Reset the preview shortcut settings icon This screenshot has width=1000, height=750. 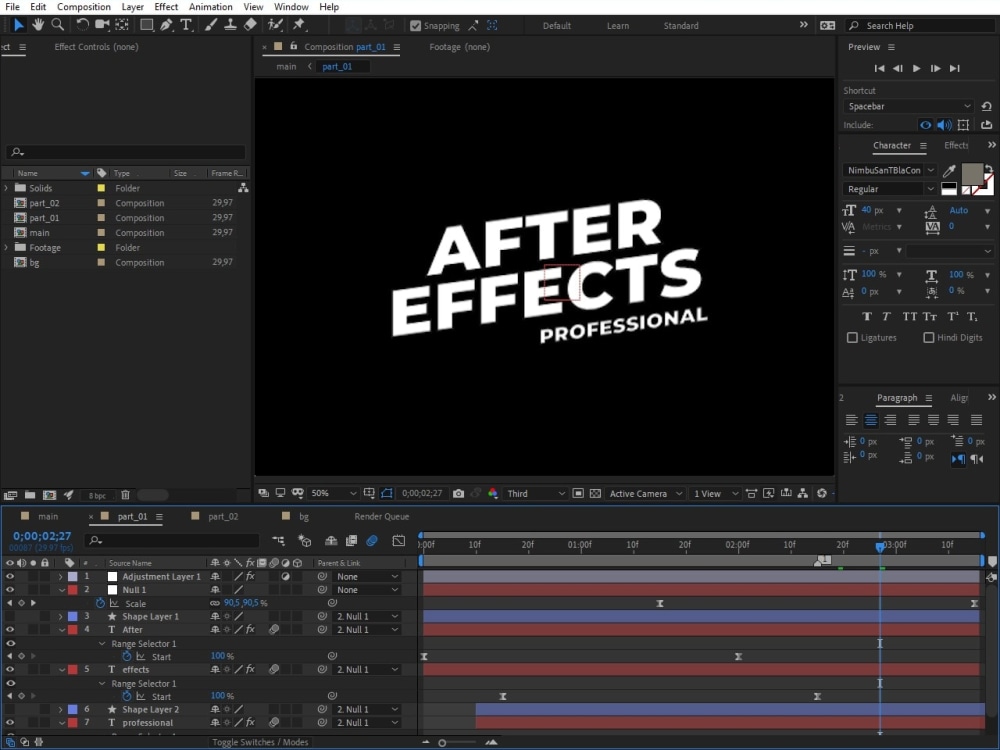pos(987,107)
